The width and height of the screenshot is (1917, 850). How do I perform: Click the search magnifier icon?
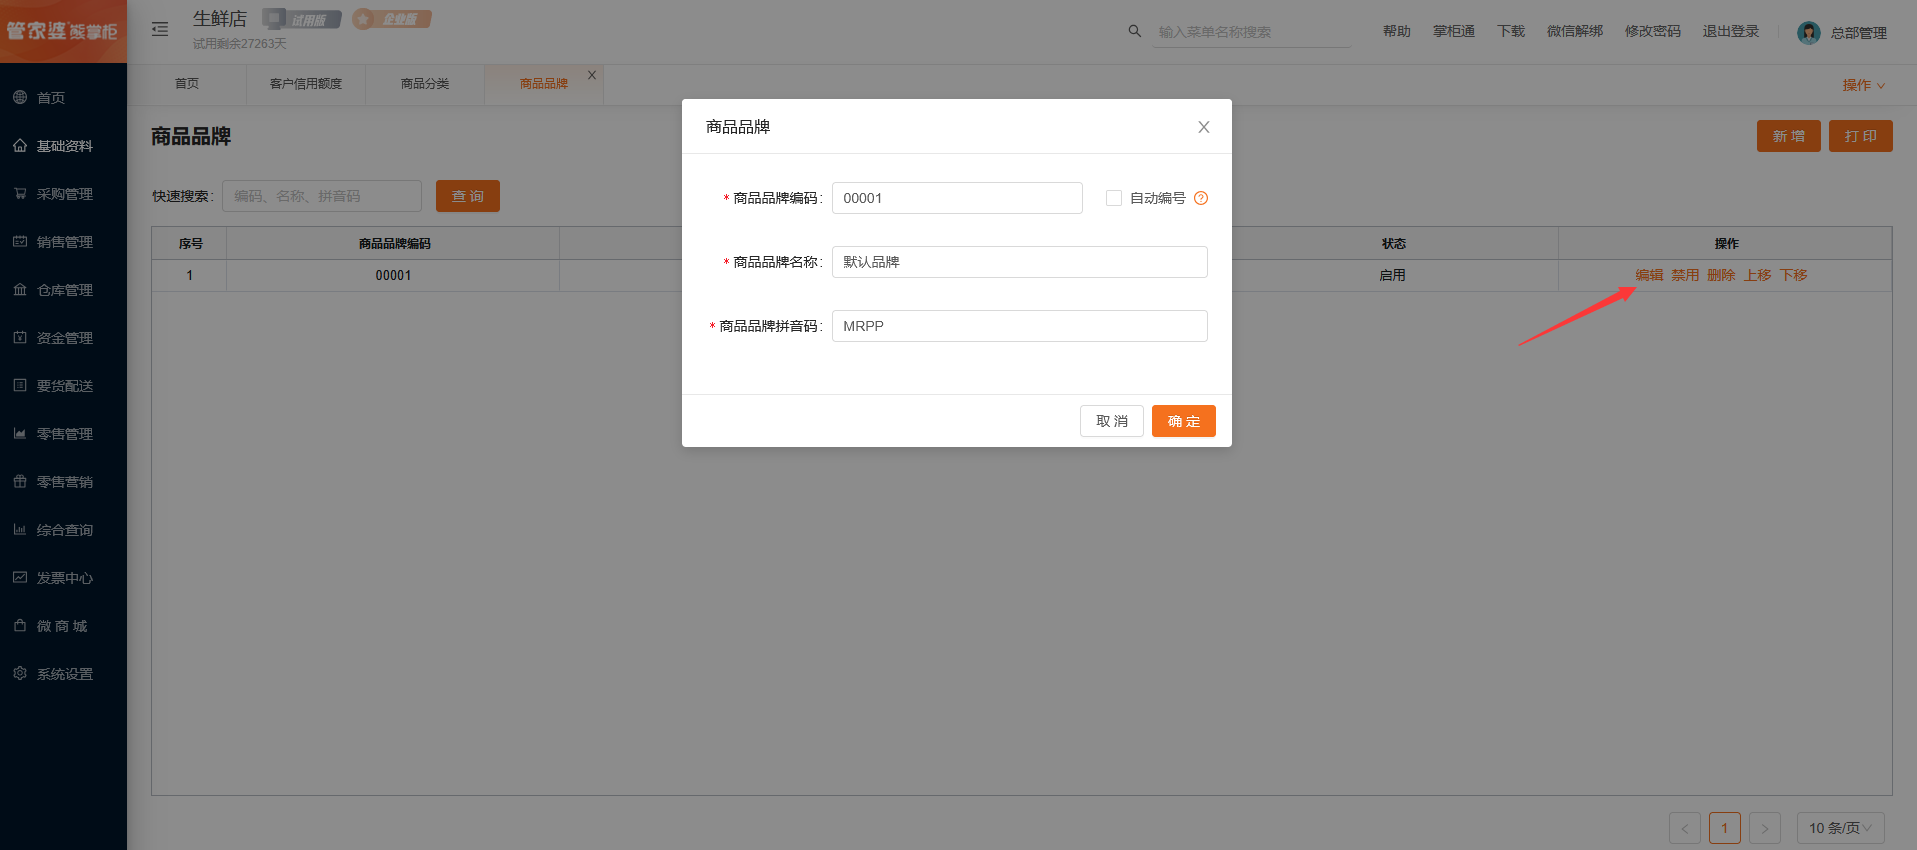(1134, 31)
